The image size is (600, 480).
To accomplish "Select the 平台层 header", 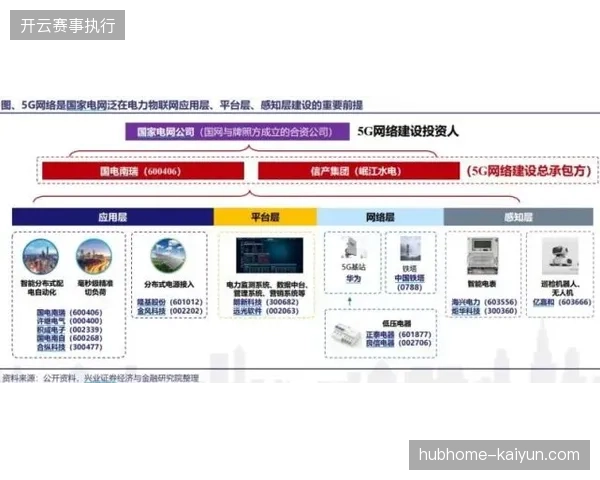I will [x=265, y=217].
